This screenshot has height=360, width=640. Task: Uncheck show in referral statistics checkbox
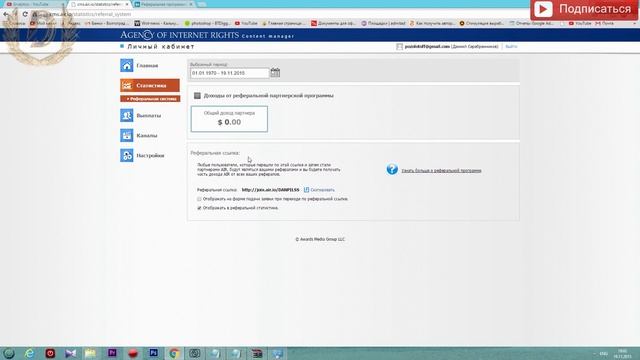(199, 208)
